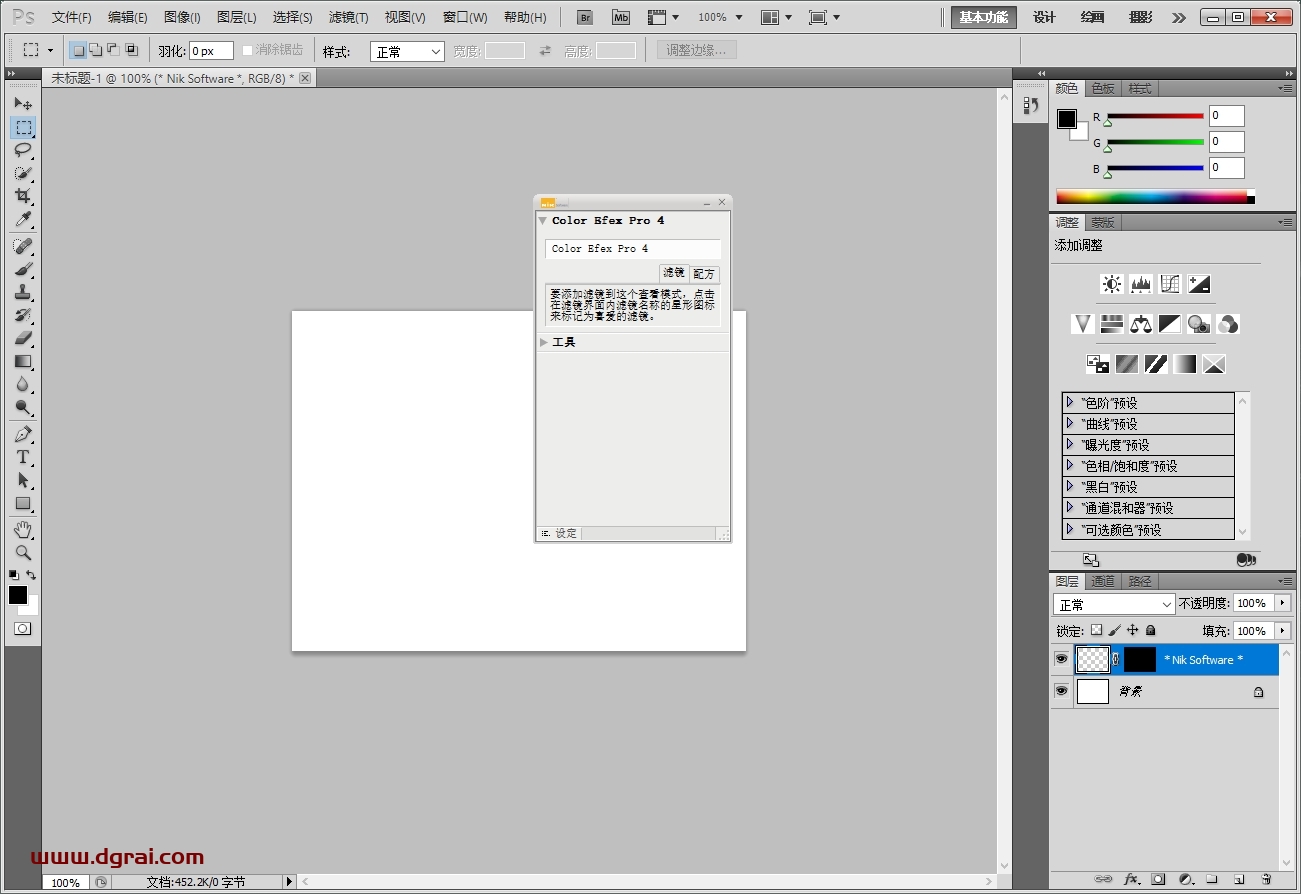Delete layer with trash icon
1301x894 pixels.
coord(1266,879)
